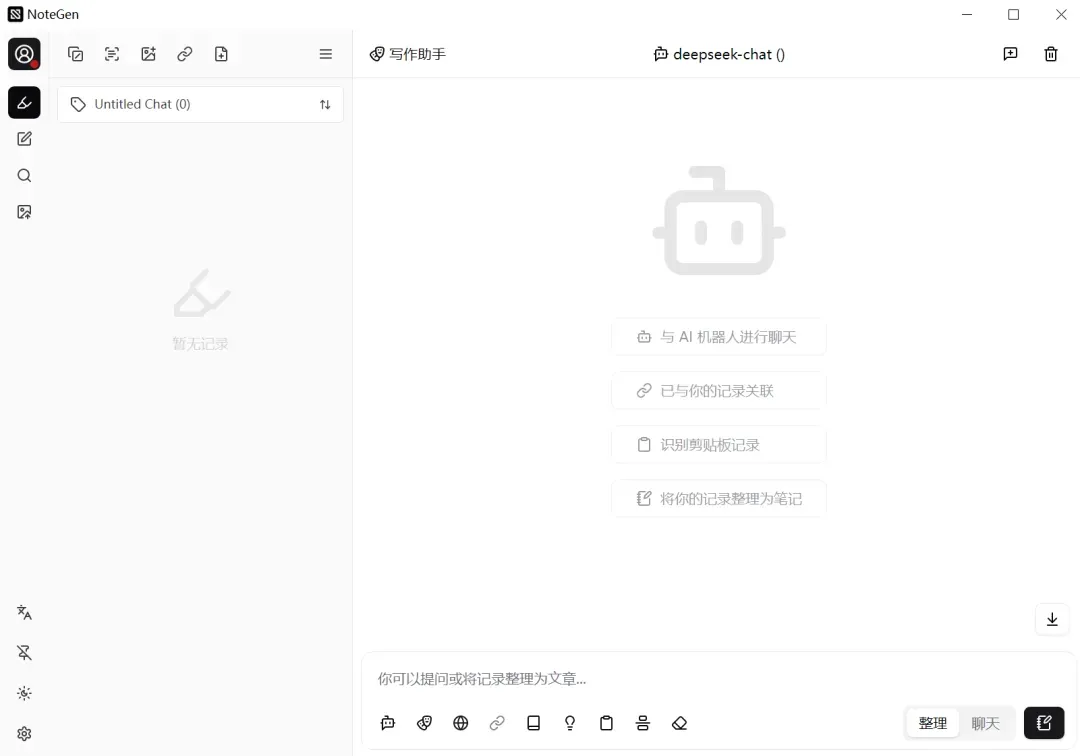Submit using the black organize-note button
The height and width of the screenshot is (756, 1080).
pyautogui.click(x=1044, y=724)
